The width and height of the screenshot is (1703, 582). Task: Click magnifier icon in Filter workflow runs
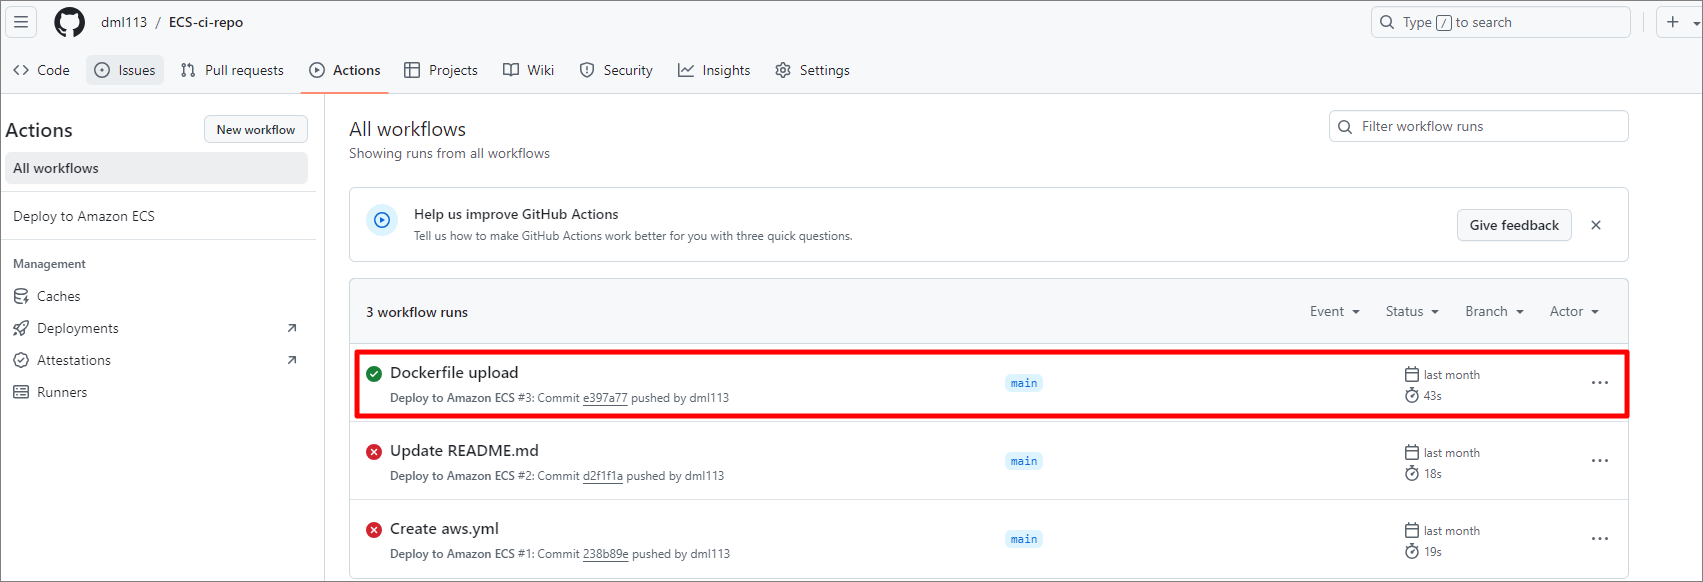1345,126
